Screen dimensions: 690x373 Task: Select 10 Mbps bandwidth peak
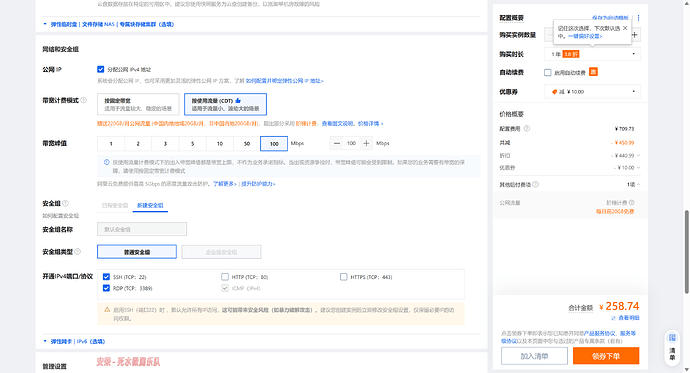(x=220, y=143)
